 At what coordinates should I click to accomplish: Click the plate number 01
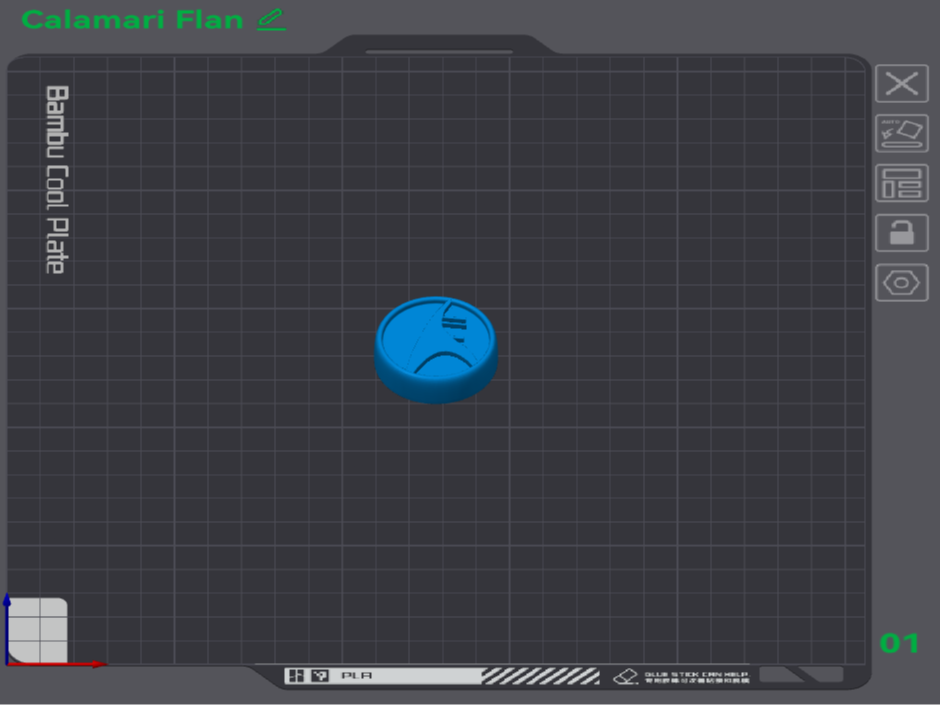pos(899,643)
